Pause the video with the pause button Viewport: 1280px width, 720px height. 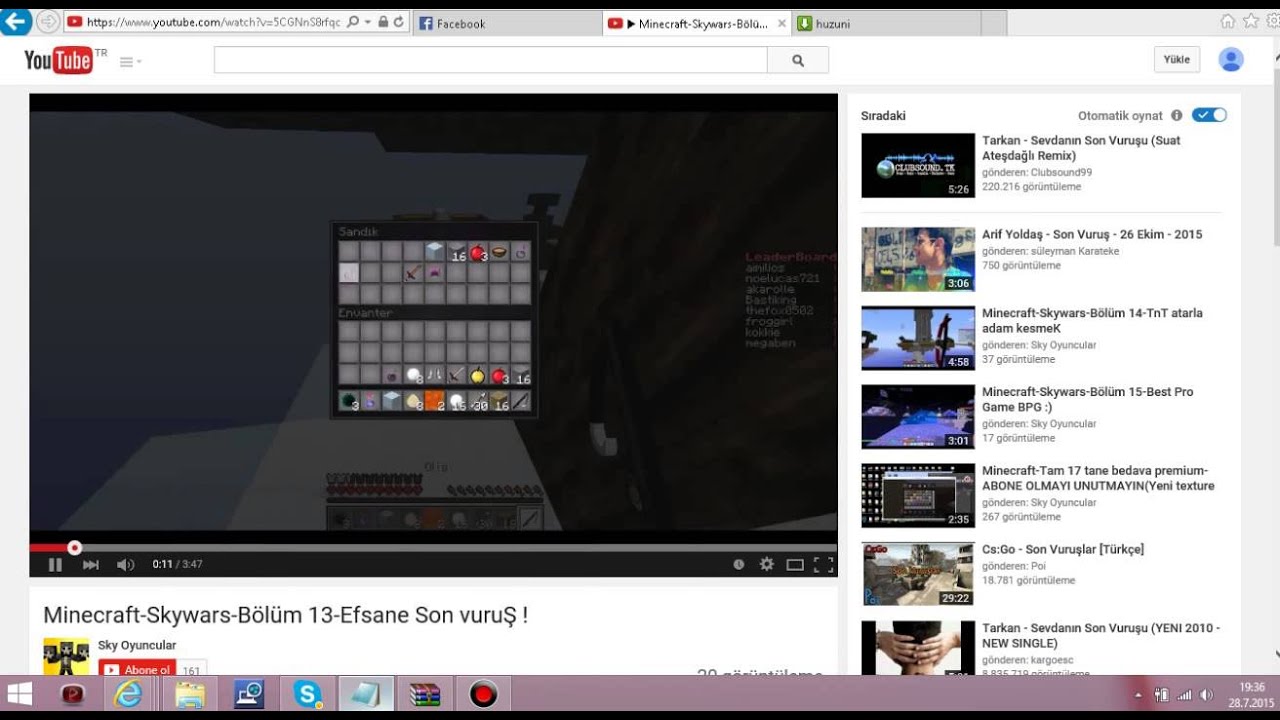tap(55, 564)
